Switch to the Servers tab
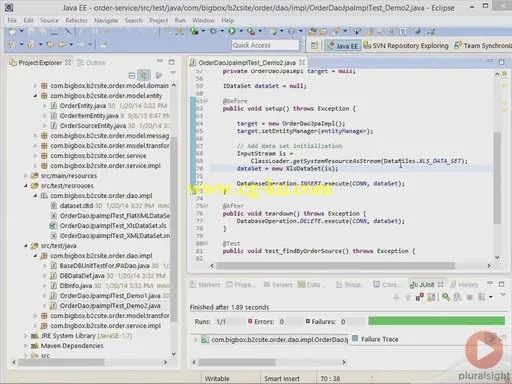The height and width of the screenshot is (384, 512). pos(278,285)
